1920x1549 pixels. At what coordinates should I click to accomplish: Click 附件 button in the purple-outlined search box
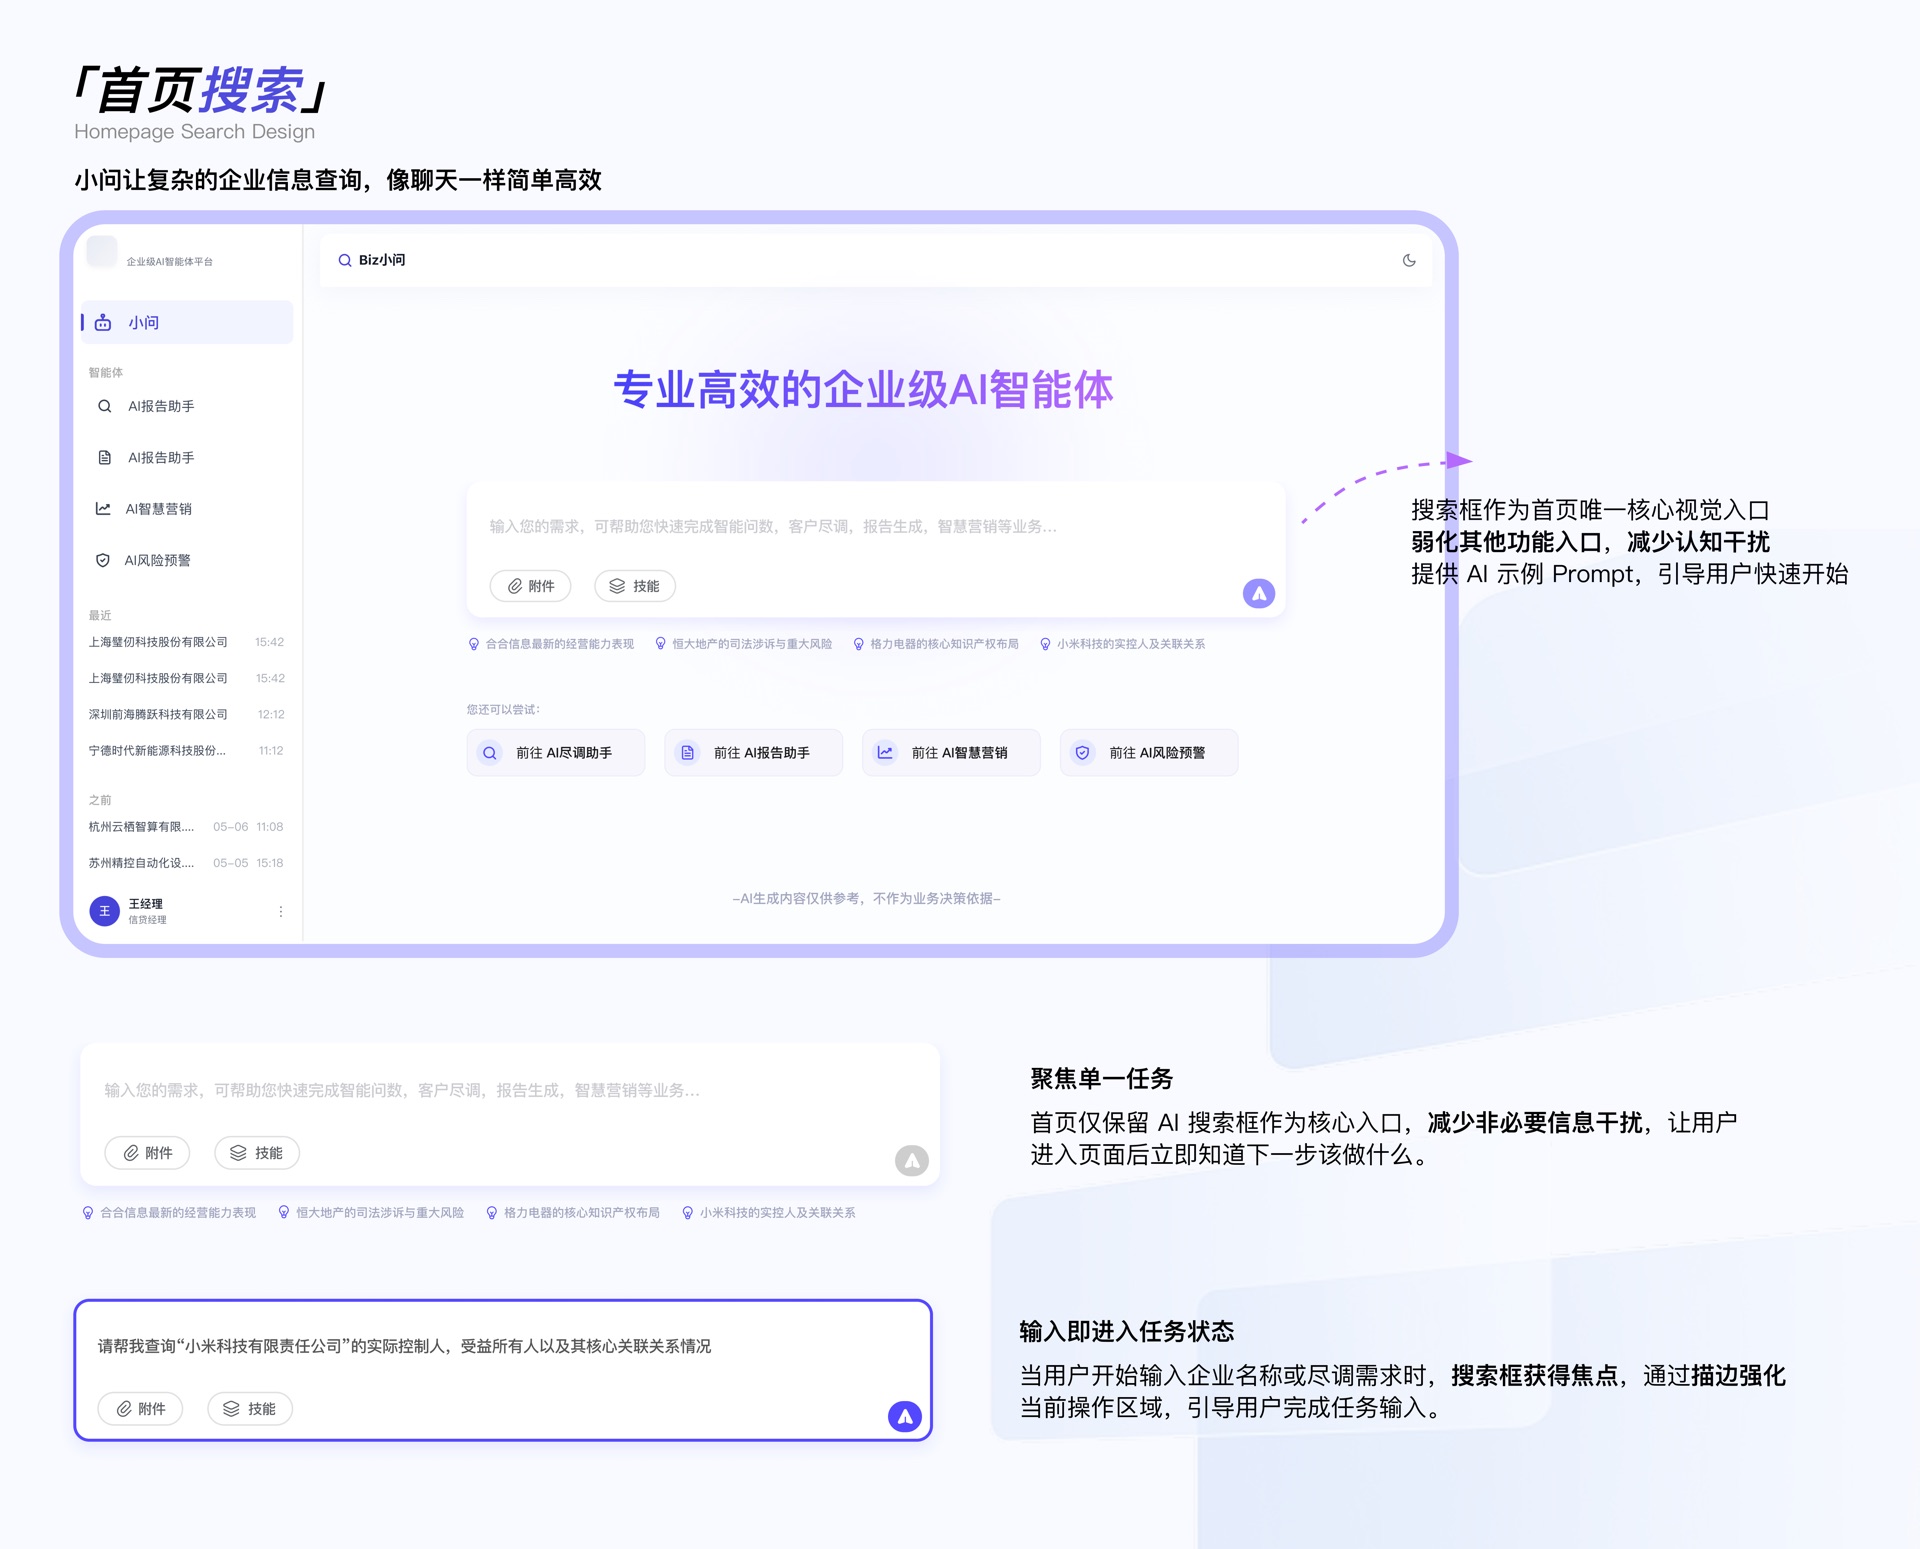tap(140, 1409)
